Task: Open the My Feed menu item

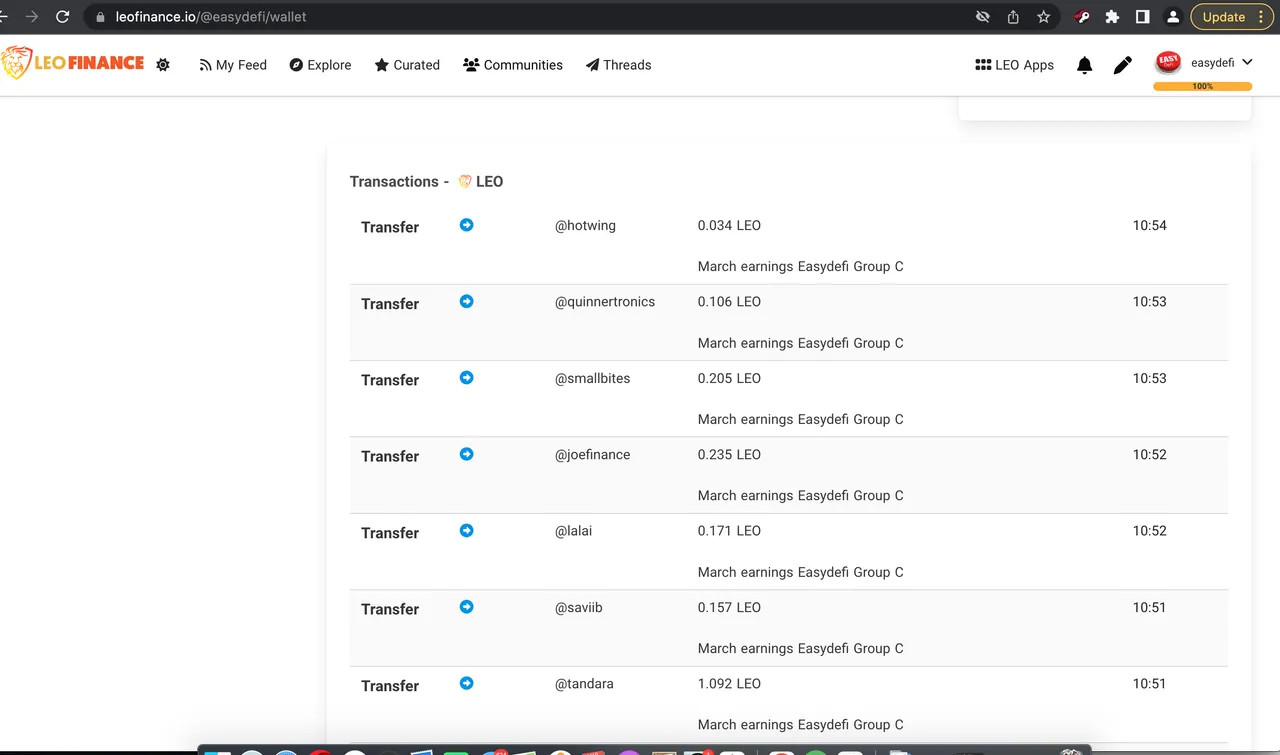Action: (x=233, y=65)
